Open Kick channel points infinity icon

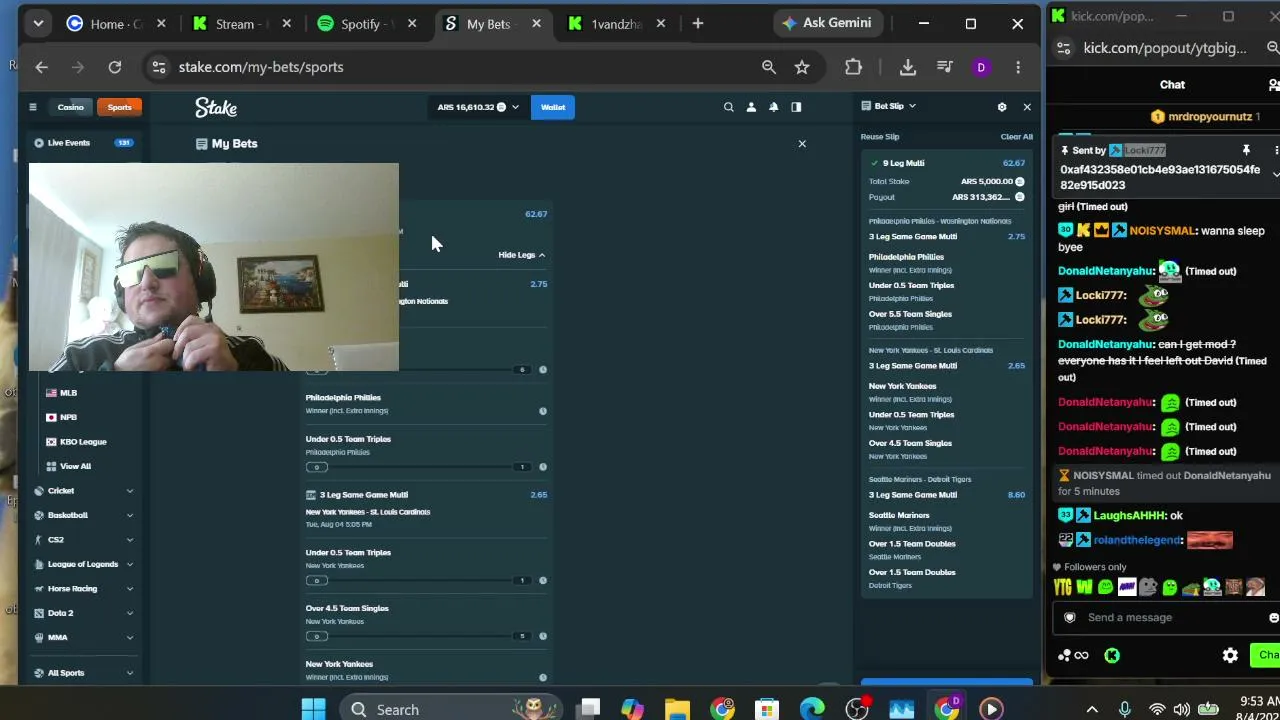tap(1081, 656)
